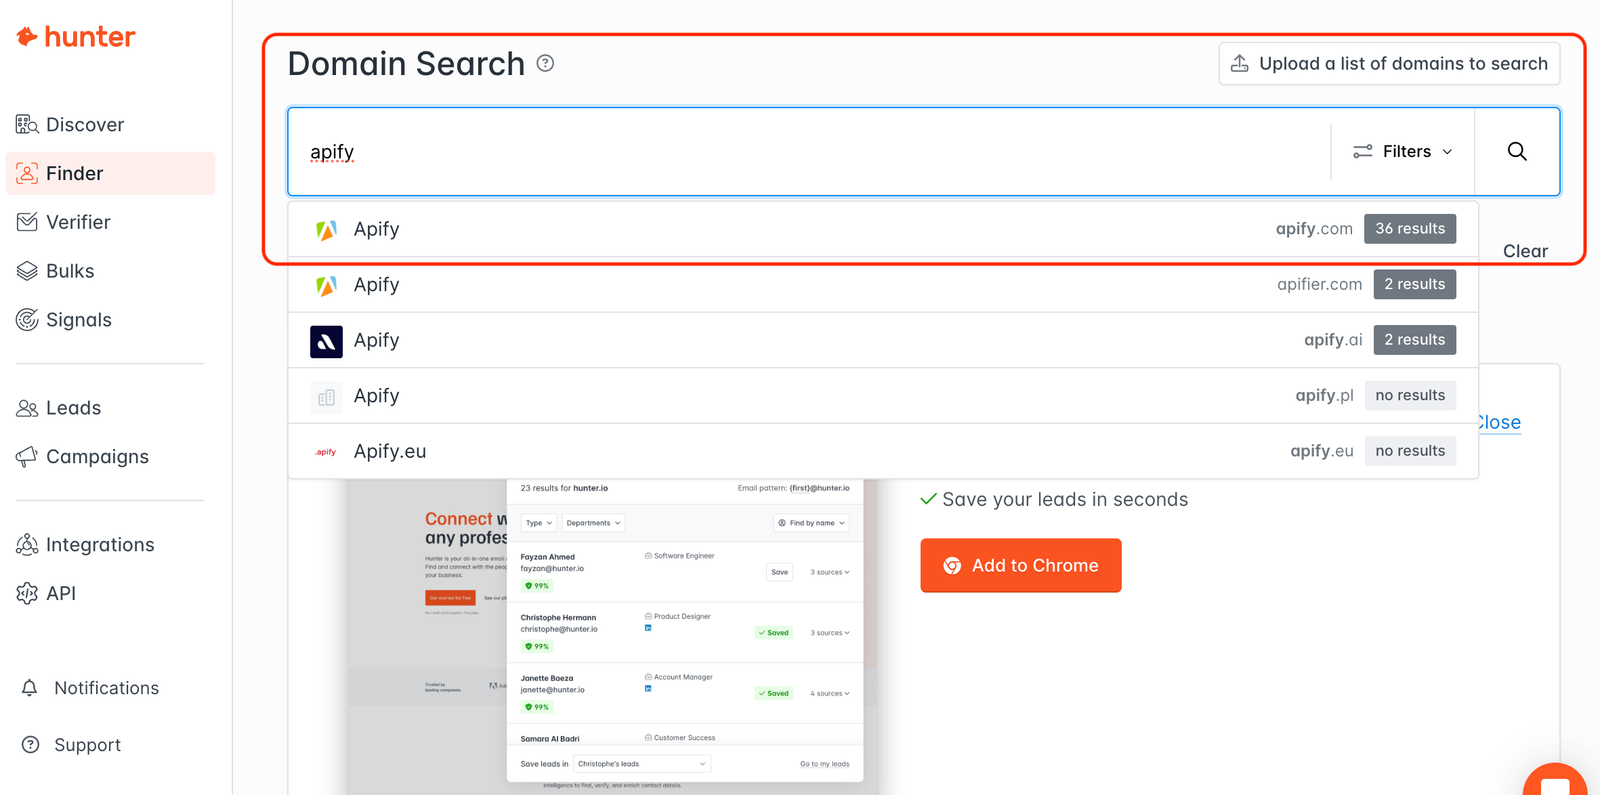Click the Domain Search help question mark
Viewport: 1600px width, 795px height.
[545, 63]
